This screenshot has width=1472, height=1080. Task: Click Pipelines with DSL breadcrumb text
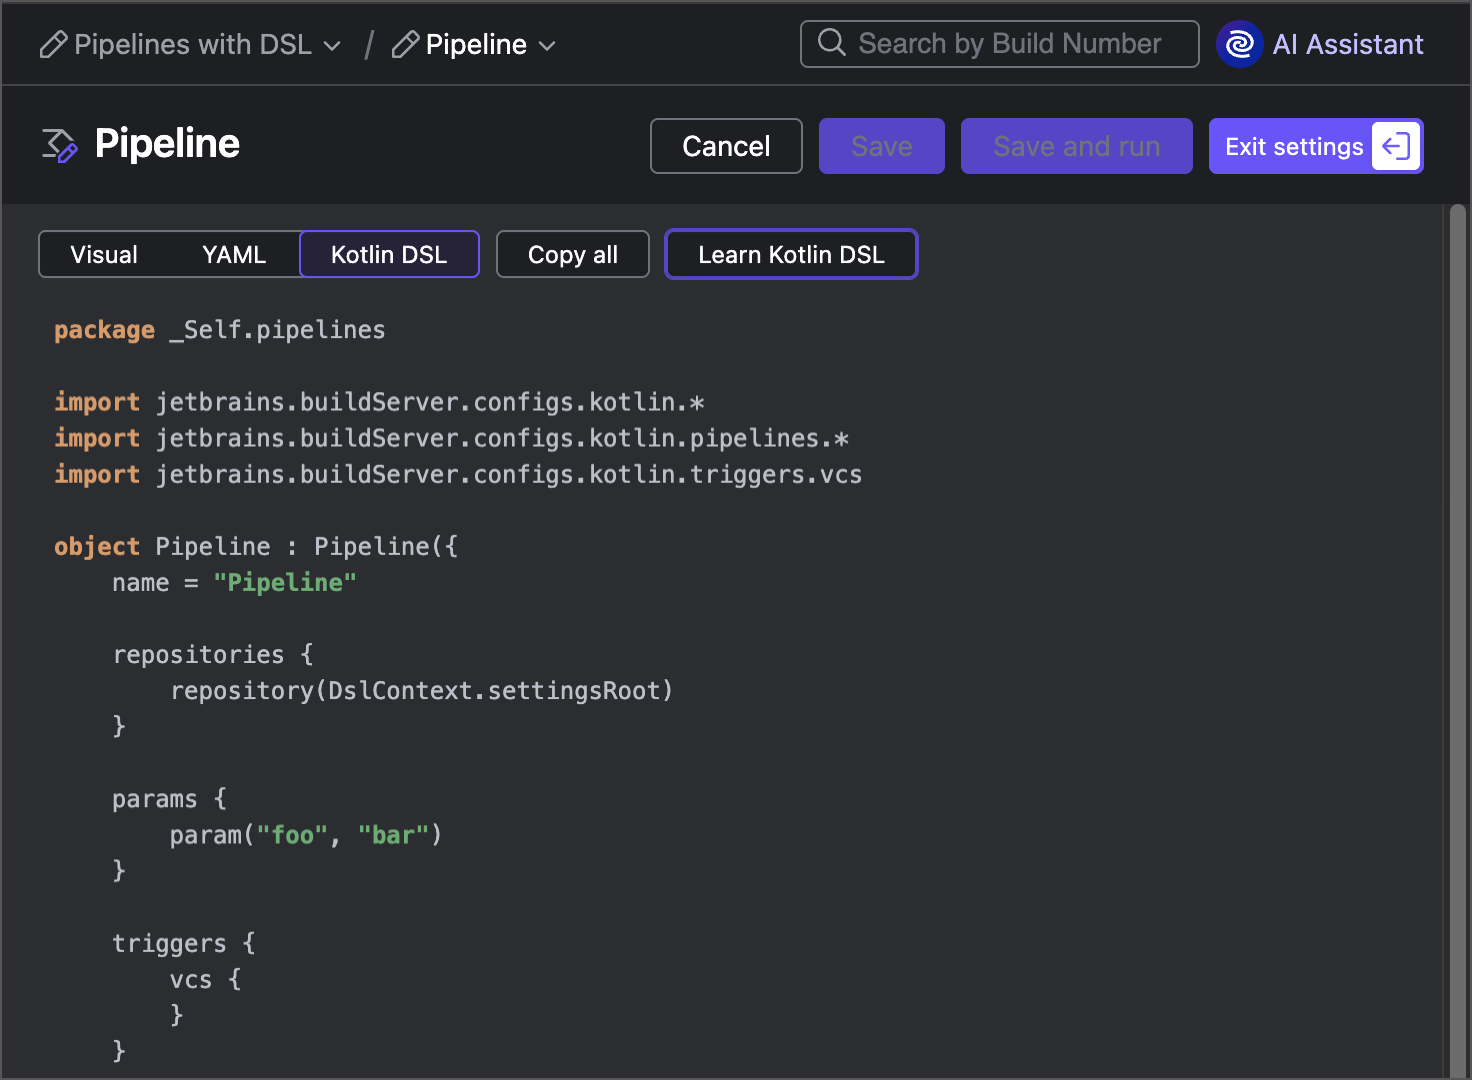193,45
